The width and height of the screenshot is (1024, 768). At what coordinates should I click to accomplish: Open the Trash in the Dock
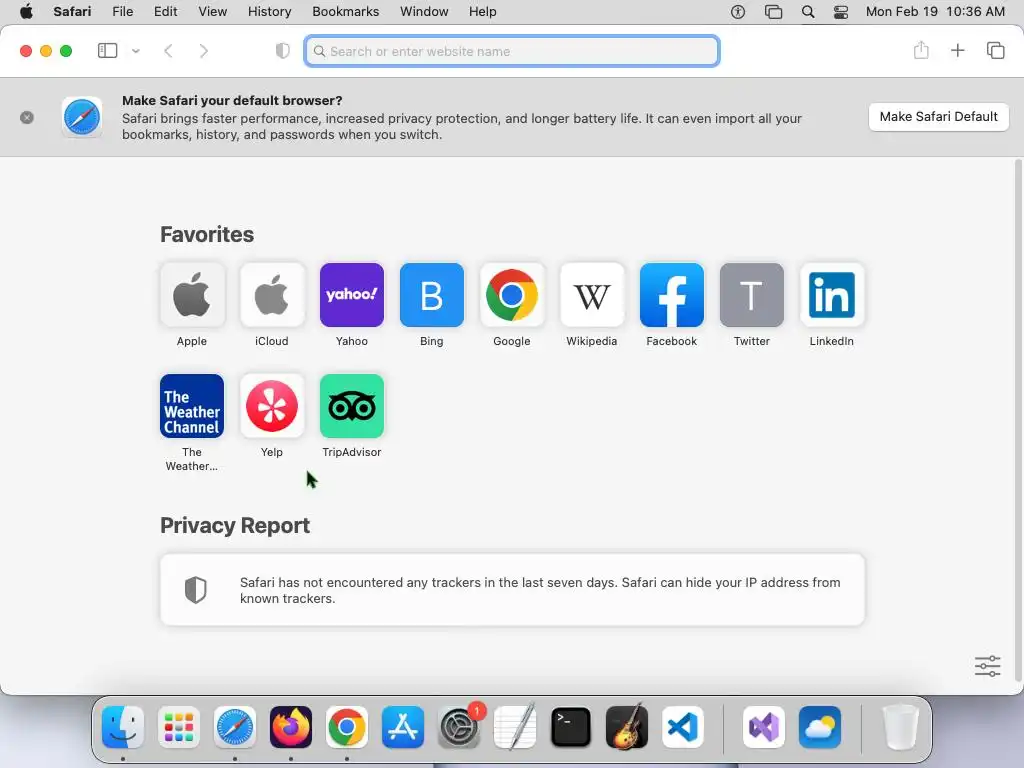click(x=901, y=727)
